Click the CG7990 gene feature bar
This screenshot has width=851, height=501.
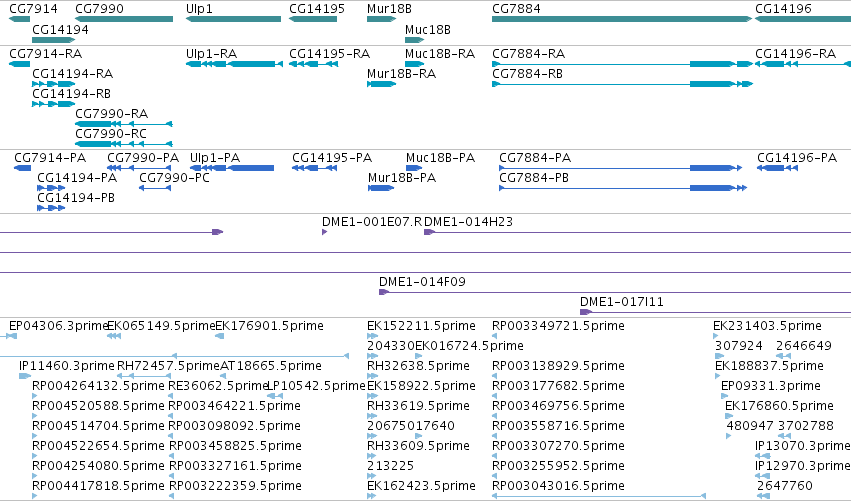124,19
